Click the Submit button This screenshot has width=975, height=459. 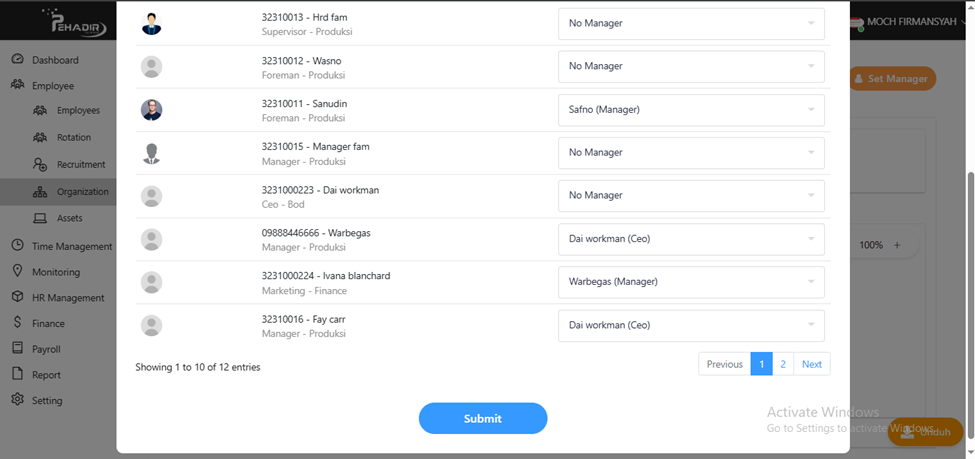(483, 418)
